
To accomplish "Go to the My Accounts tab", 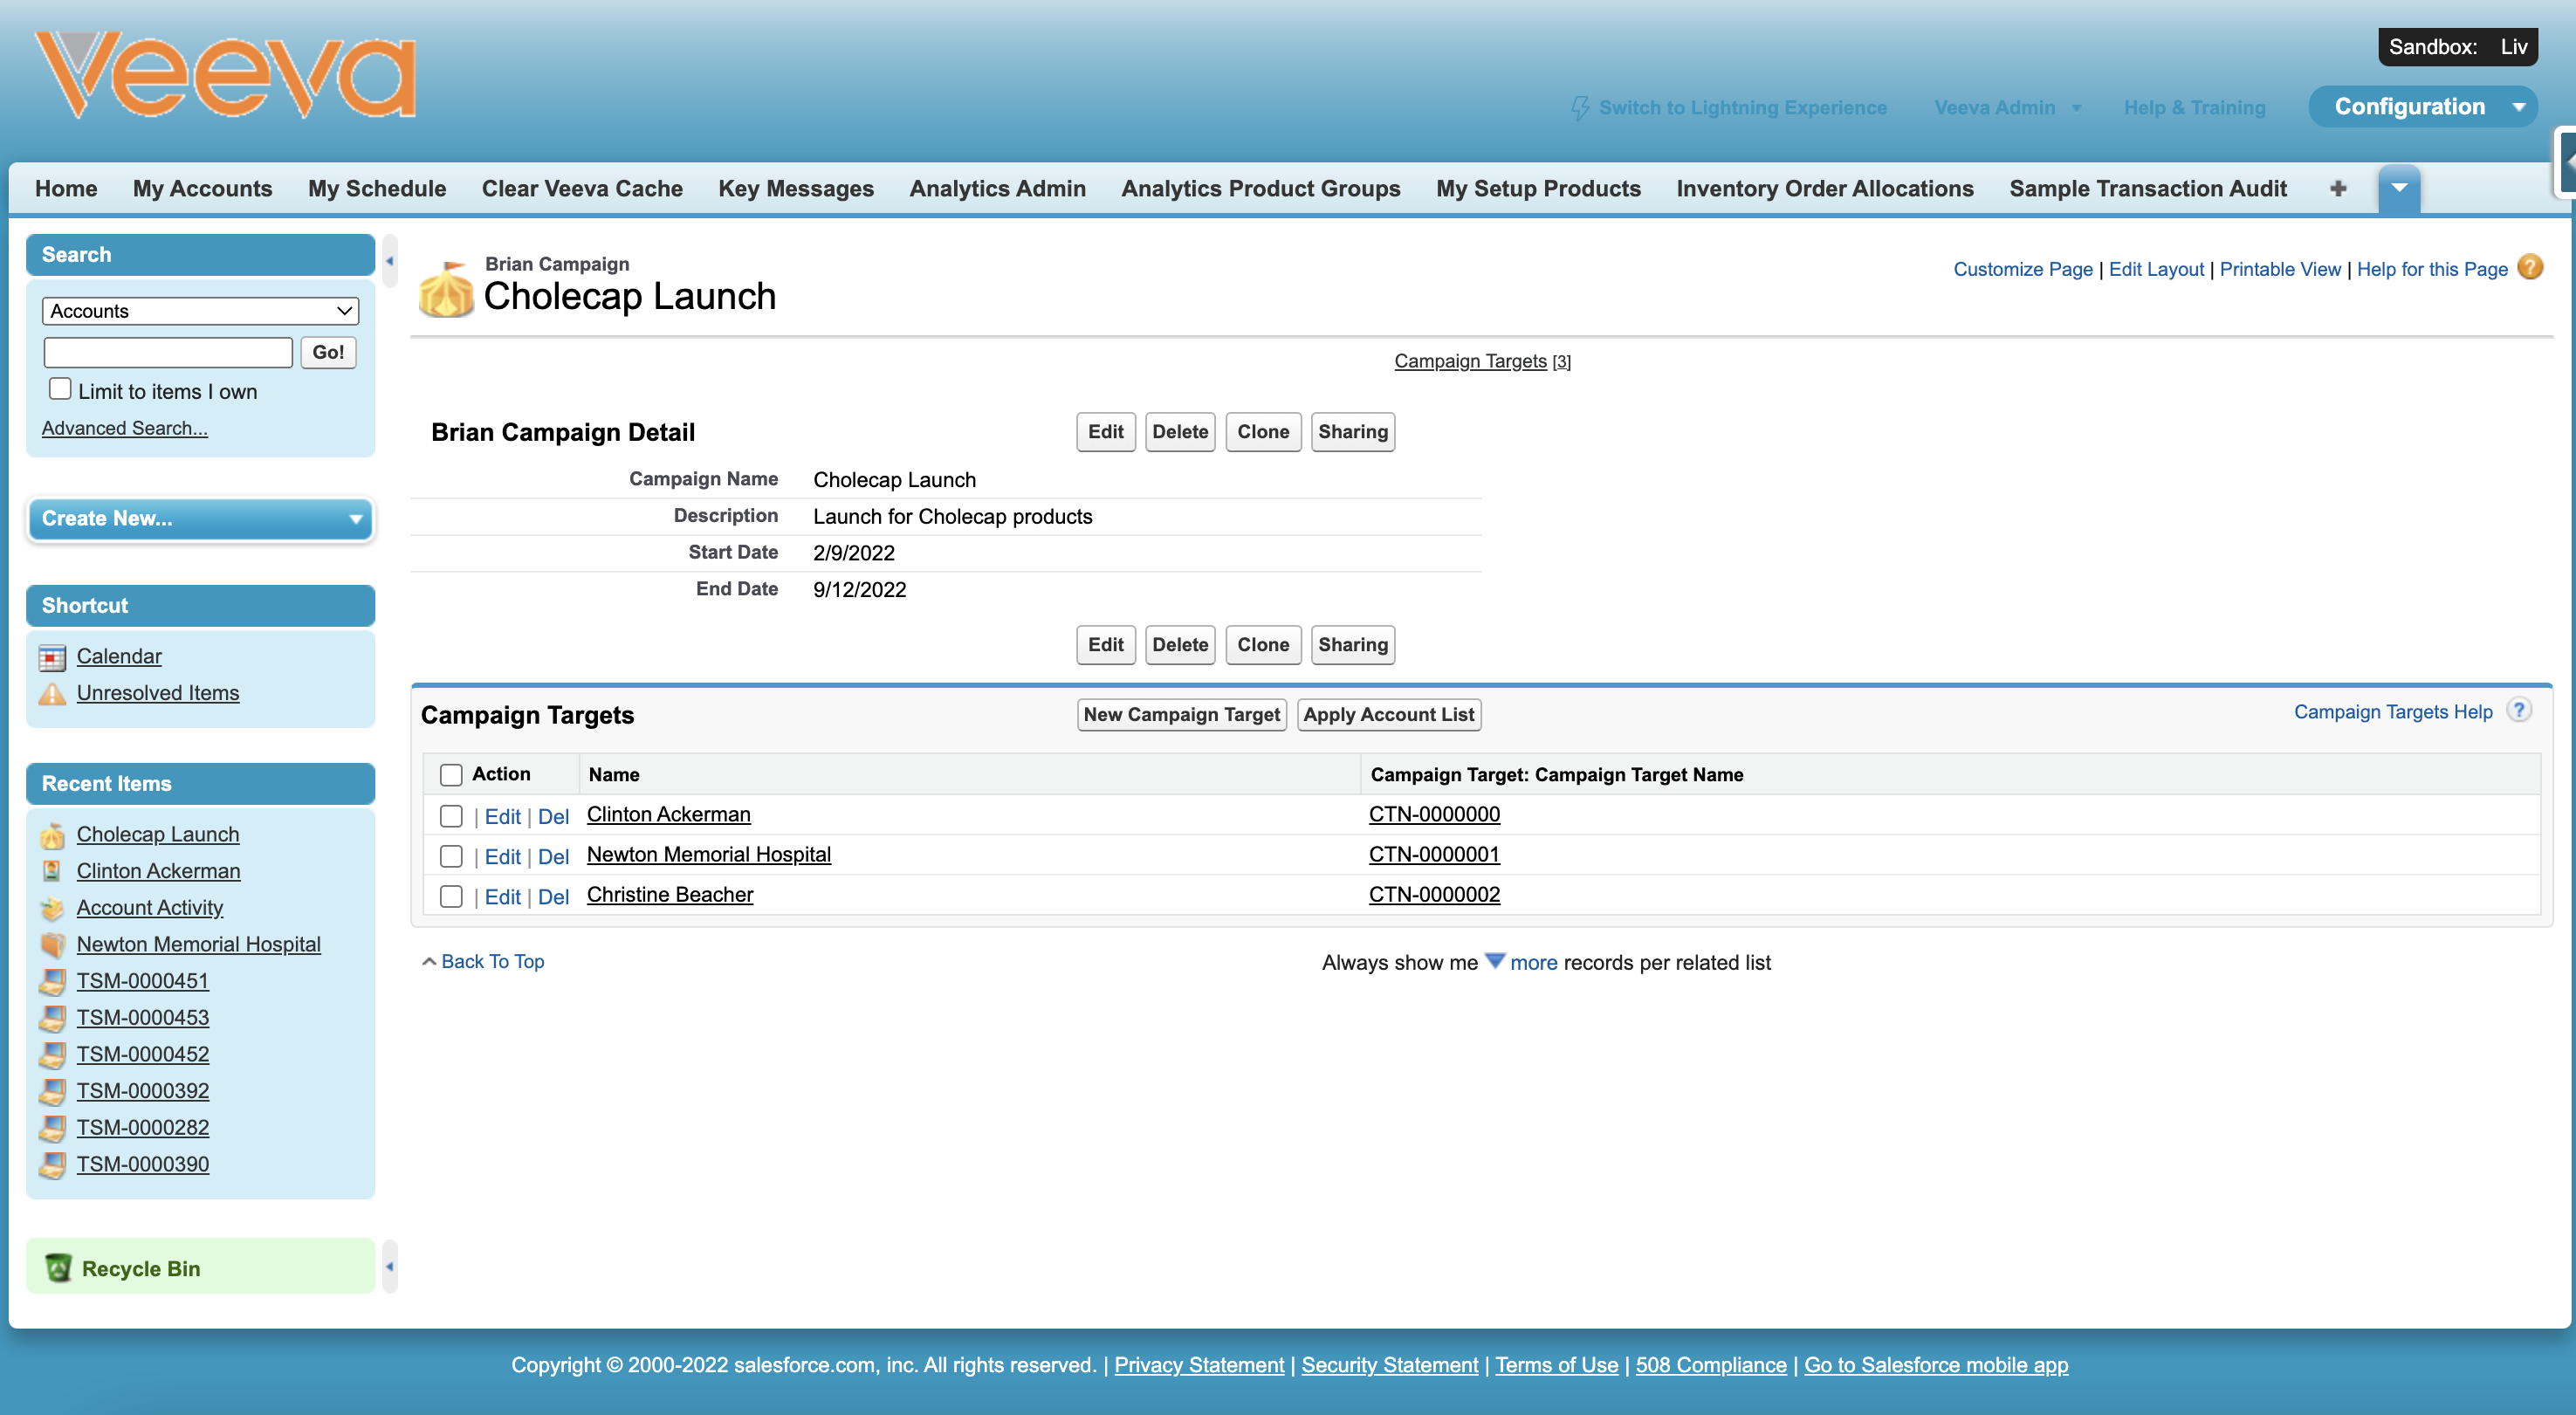I will coord(202,188).
